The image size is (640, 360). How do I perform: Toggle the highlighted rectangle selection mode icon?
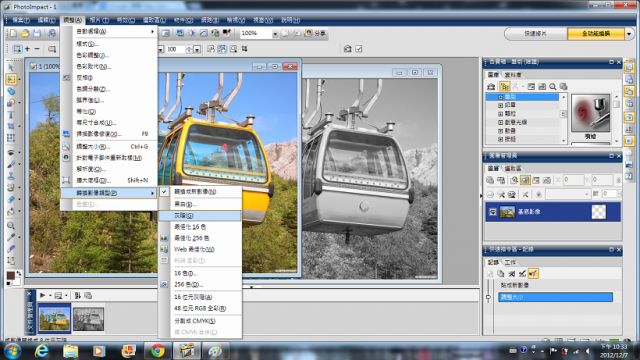click(17, 49)
